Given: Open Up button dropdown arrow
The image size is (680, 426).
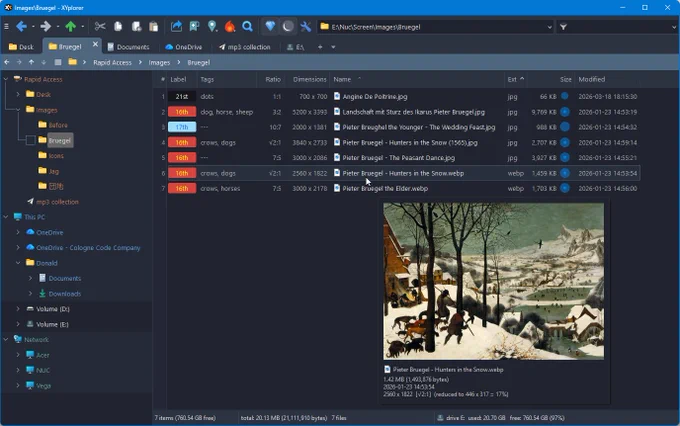Looking at the screenshot, I should tap(82, 27).
